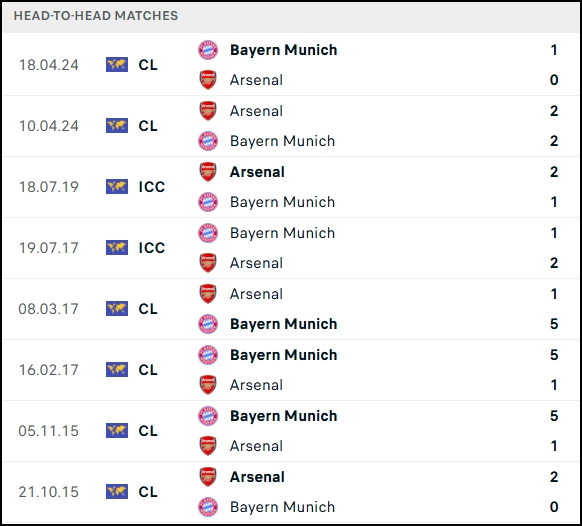Click the world flag icon beside 08.03.17
The width and height of the screenshot is (582, 526).
pyautogui.click(x=117, y=308)
